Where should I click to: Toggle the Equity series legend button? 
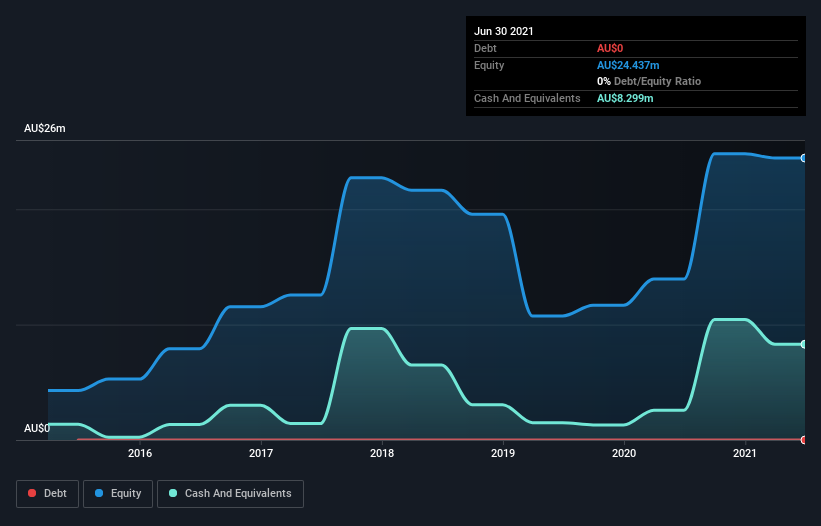(118, 494)
